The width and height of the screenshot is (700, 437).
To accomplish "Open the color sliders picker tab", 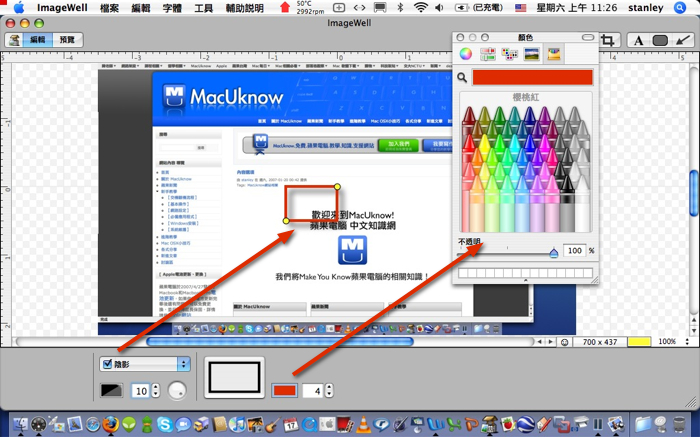I will click(x=488, y=54).
